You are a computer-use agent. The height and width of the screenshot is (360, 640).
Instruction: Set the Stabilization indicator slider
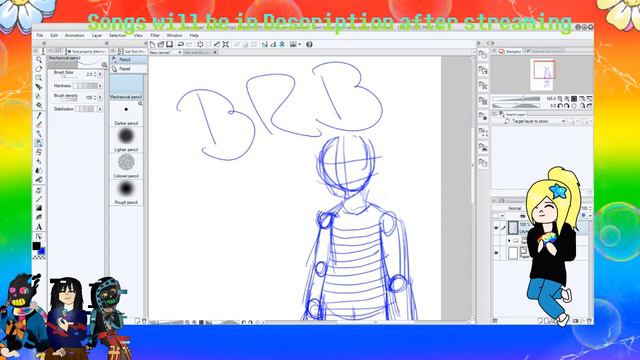[x=85, y=109]
